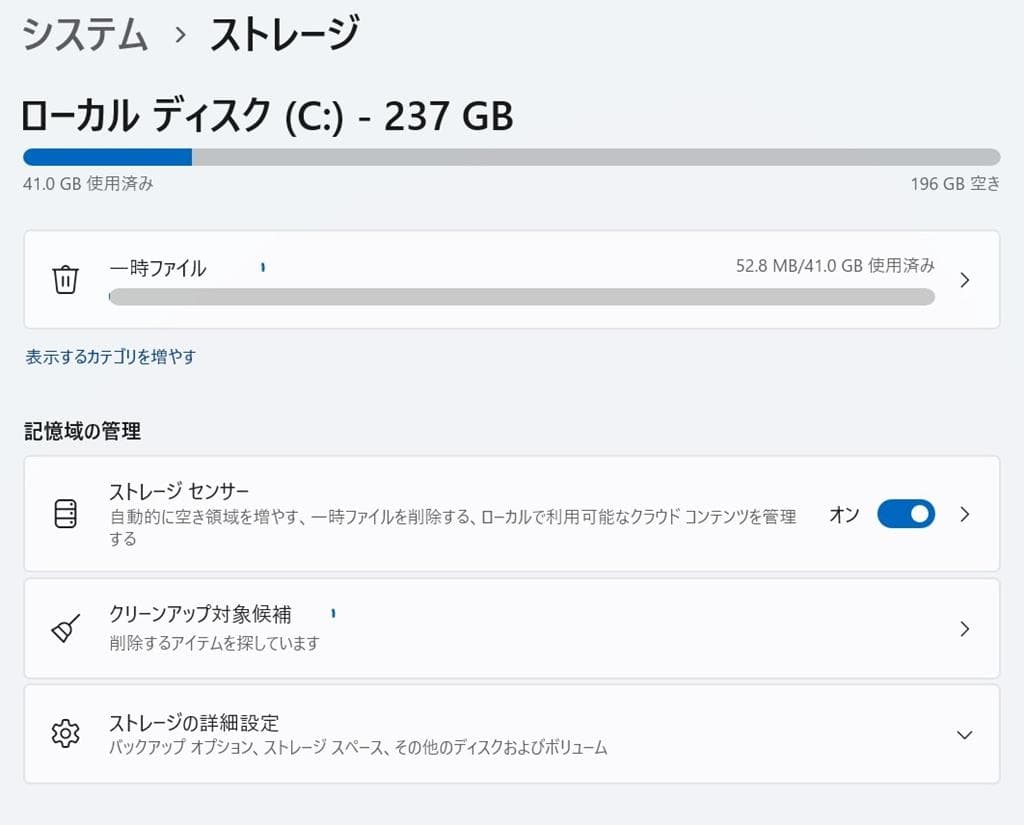
Task: Click the broom icon on クリーンアップ対象候補
Action: pos(65,628)
